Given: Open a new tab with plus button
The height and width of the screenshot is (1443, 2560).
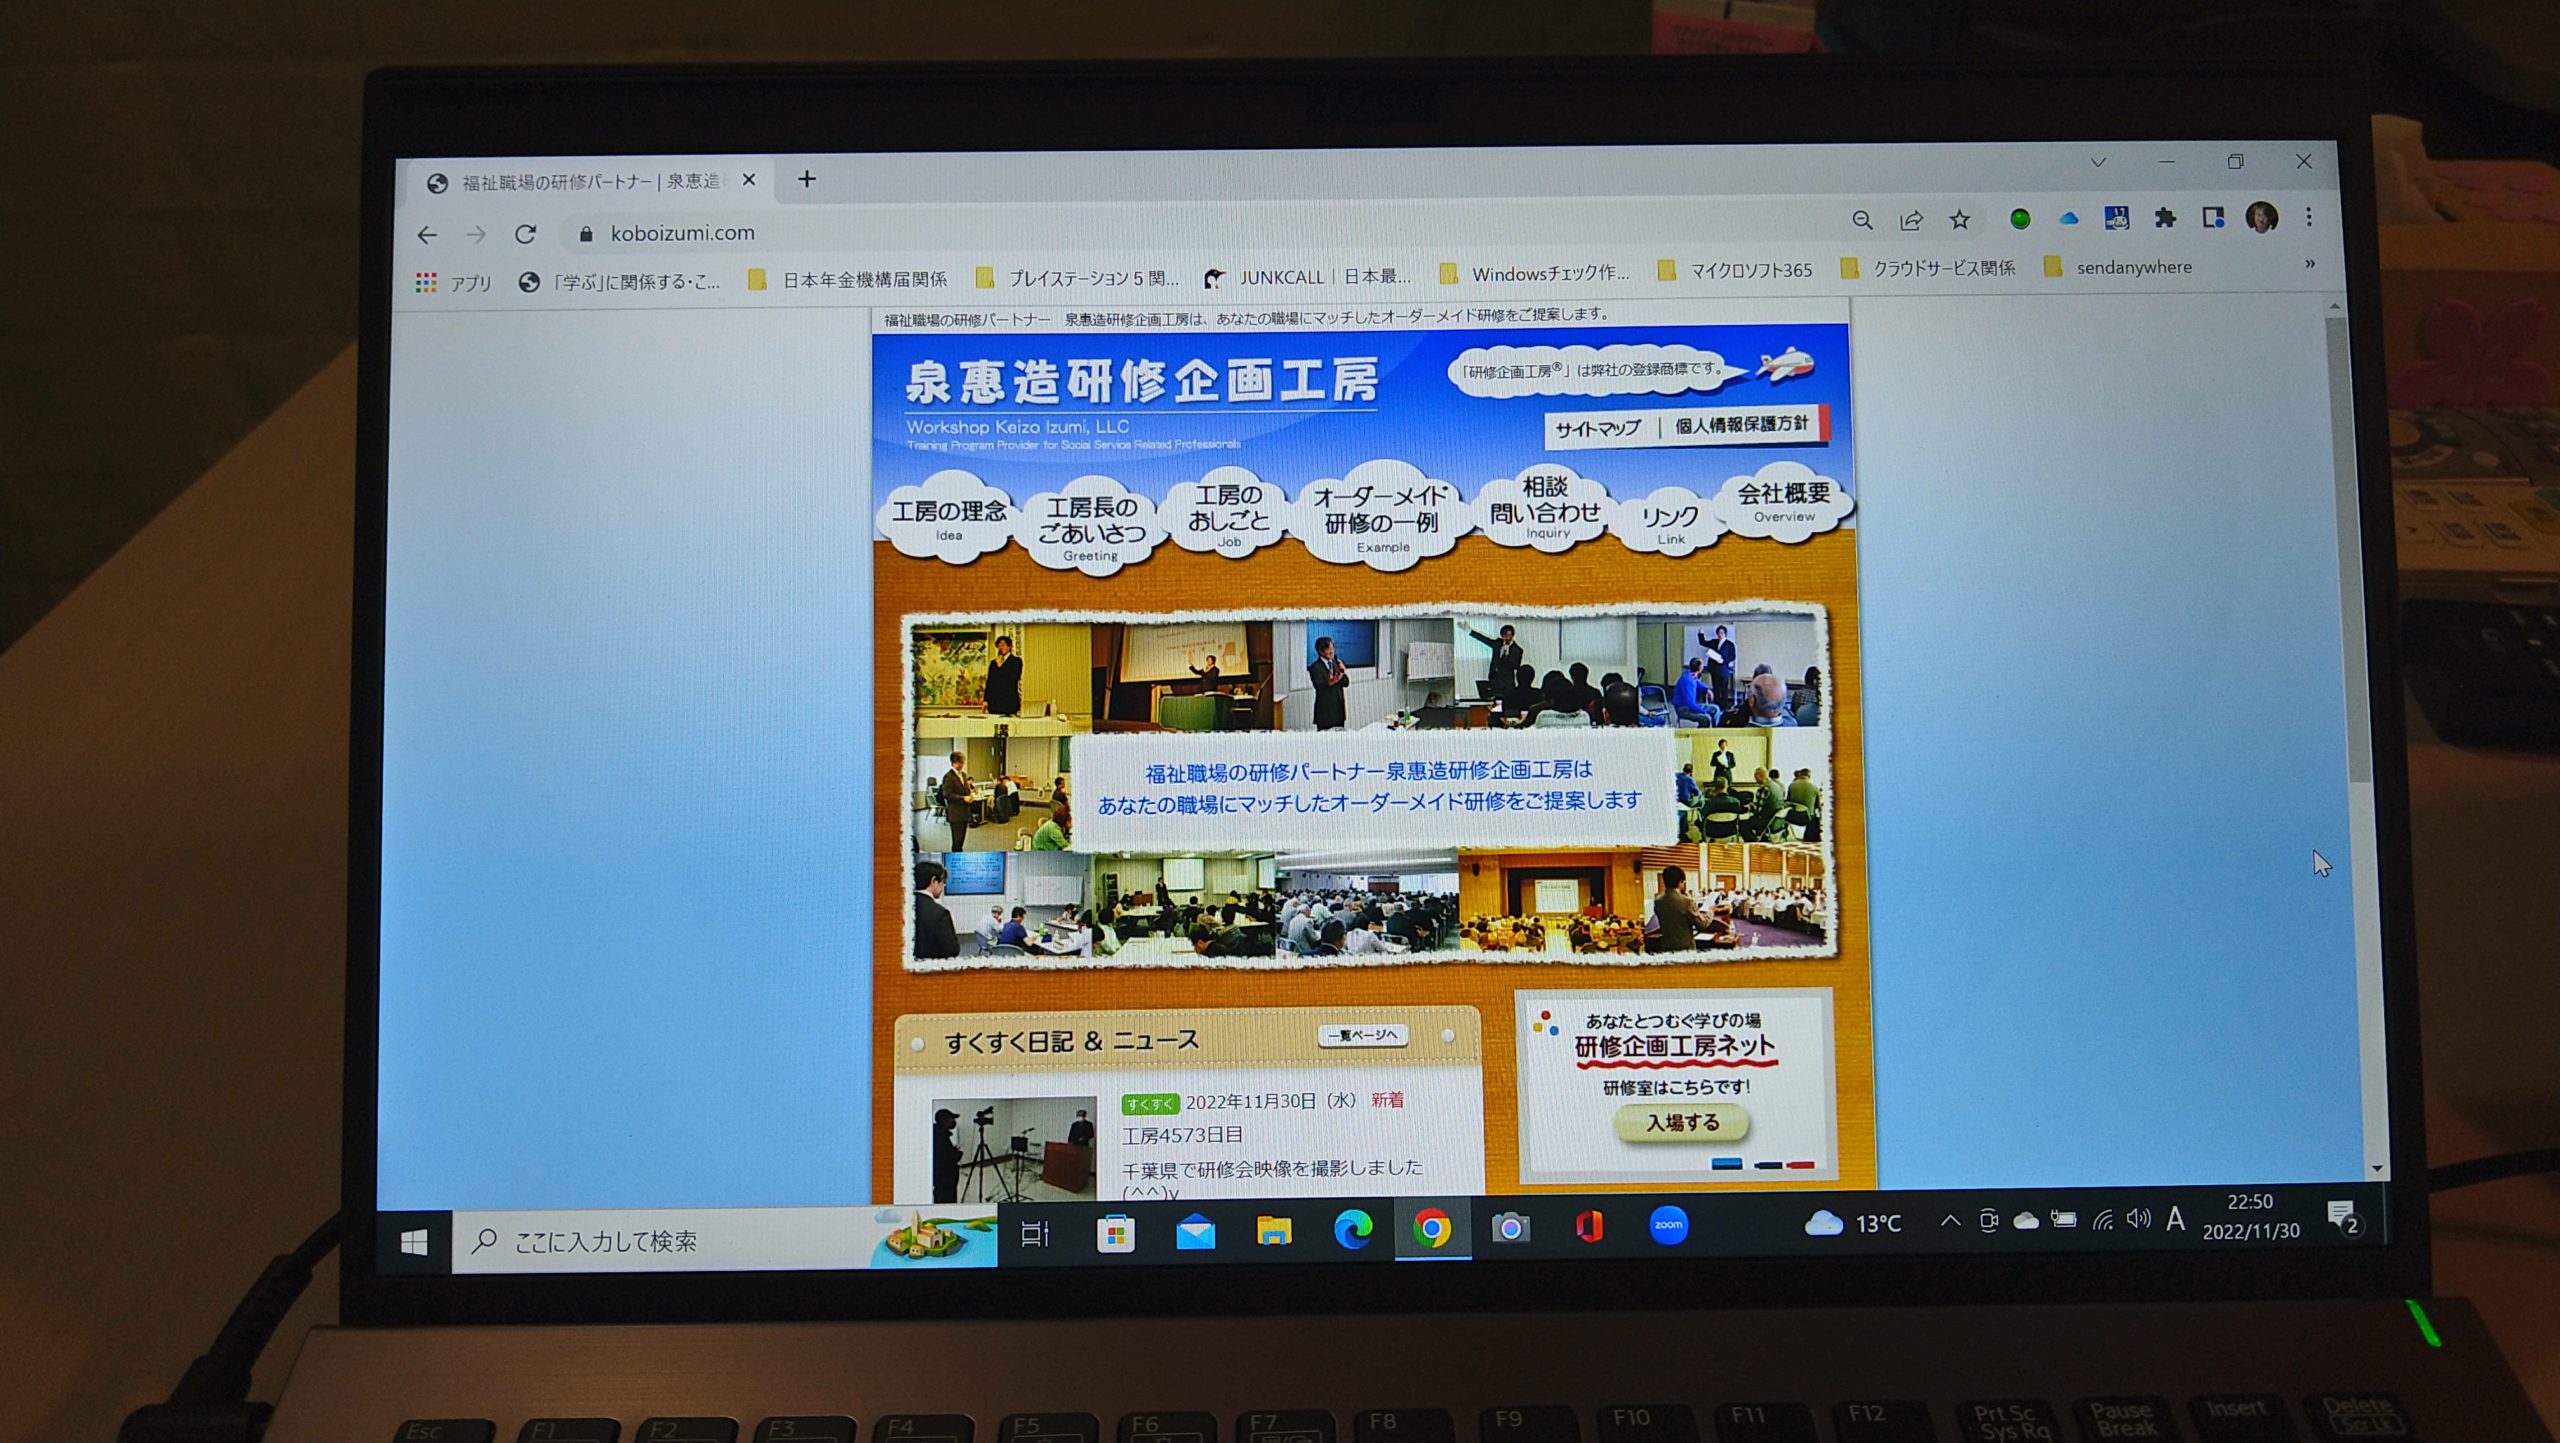Looking at the screenshot, I should pyautogui.click(x=807, y=179).
